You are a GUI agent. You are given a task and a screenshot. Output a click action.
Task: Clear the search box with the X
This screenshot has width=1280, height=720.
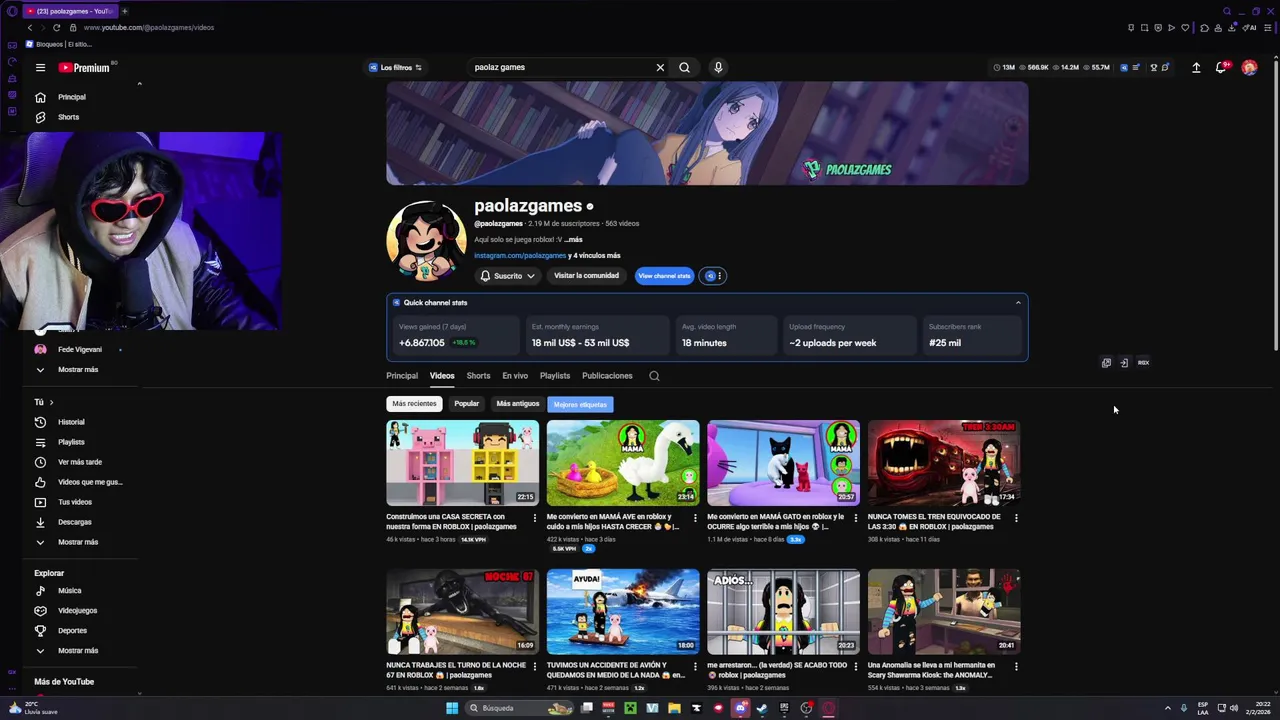click(660, 68)
